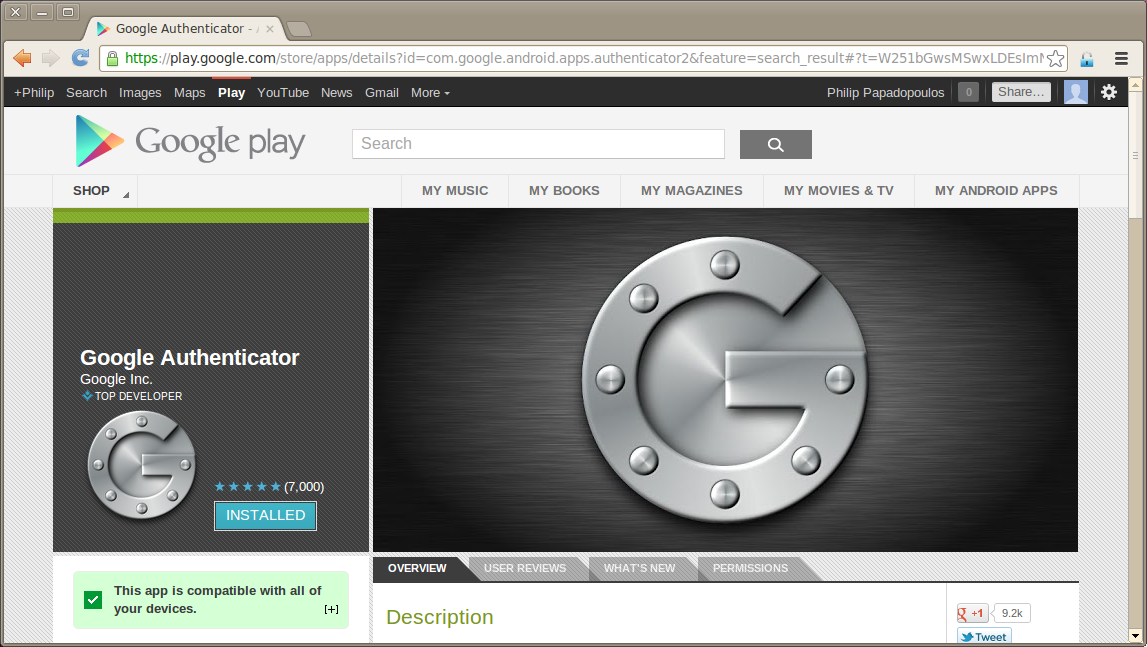Open the Permissions tab

[750, 568]
